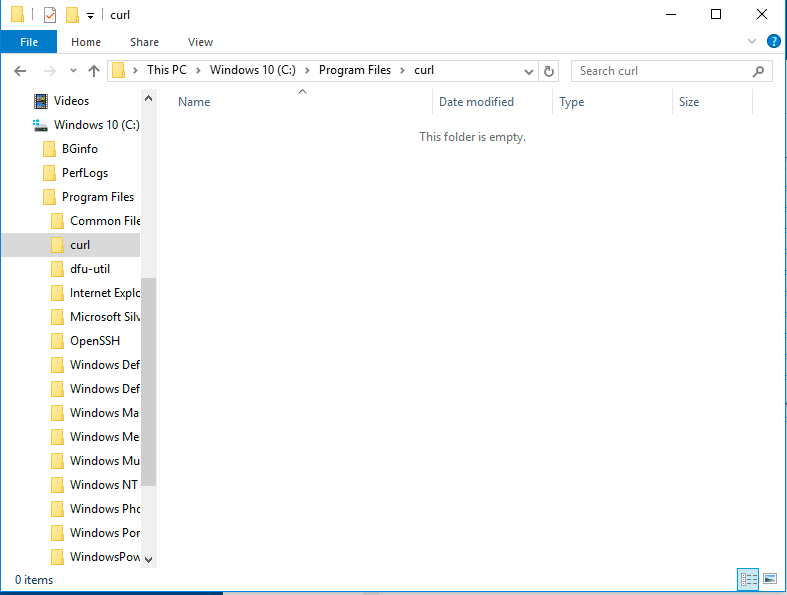Open the File menu
The image size is (787, 595).
pos(29,42)
